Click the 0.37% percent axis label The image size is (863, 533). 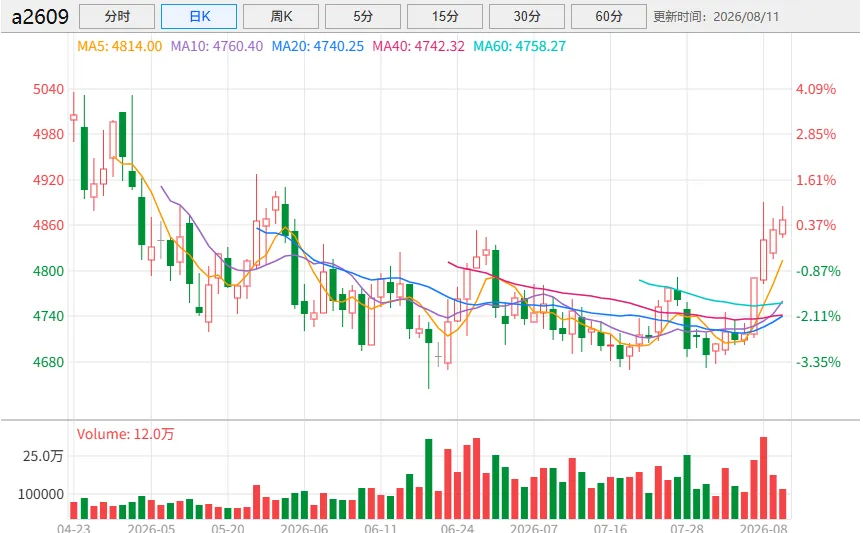[816, 225]
